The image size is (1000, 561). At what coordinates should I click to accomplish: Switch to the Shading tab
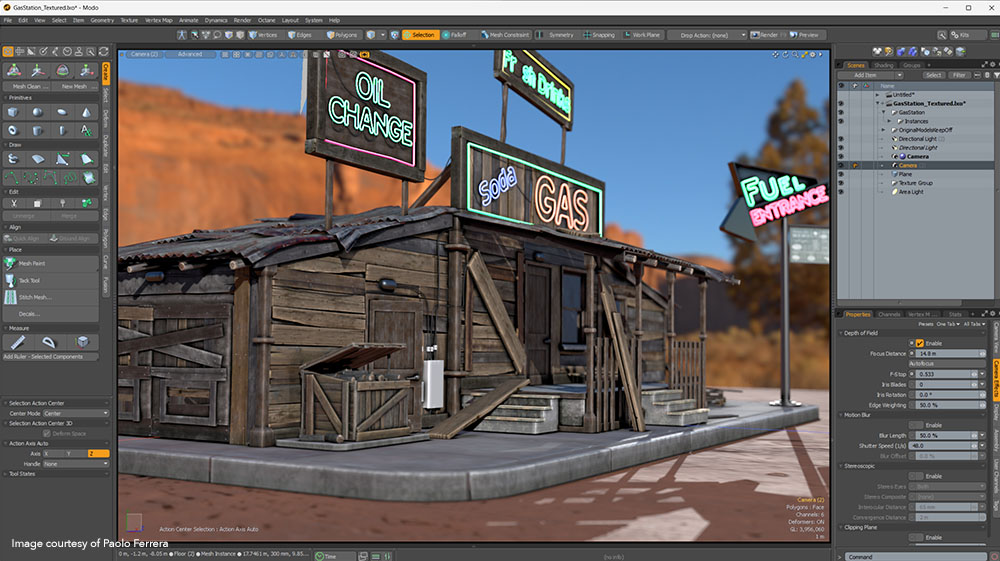click(x=884, y=65)
